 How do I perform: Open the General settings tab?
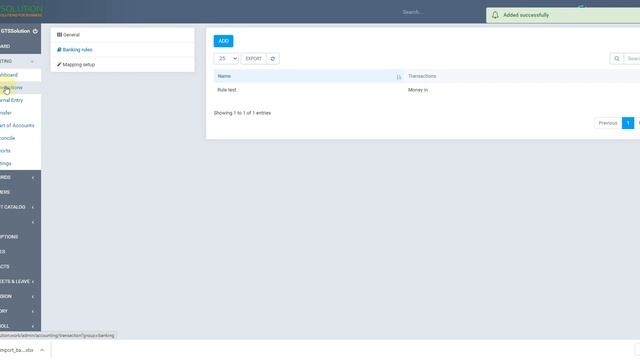122,35
